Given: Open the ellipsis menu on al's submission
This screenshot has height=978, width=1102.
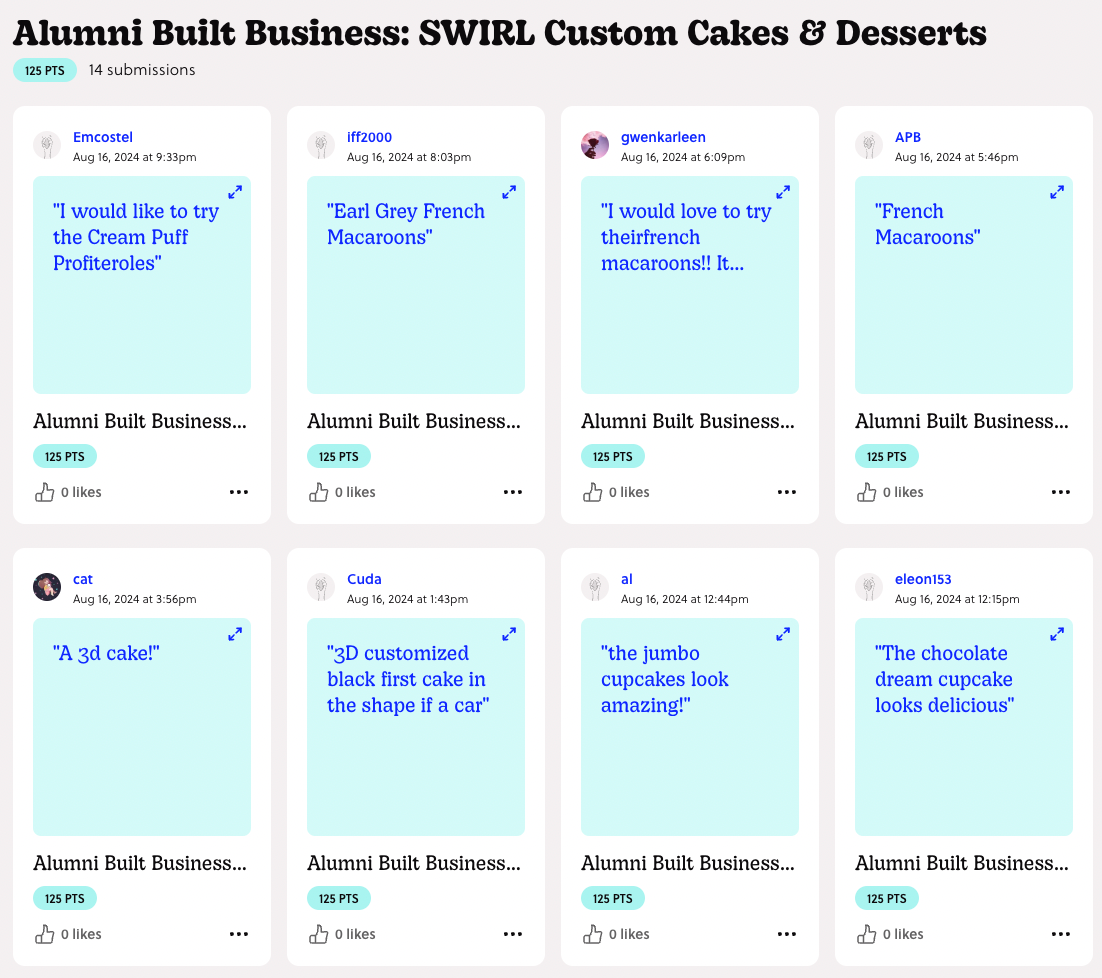Looking at the screenshot, I should pyautogui.click(x=787, y=933).
